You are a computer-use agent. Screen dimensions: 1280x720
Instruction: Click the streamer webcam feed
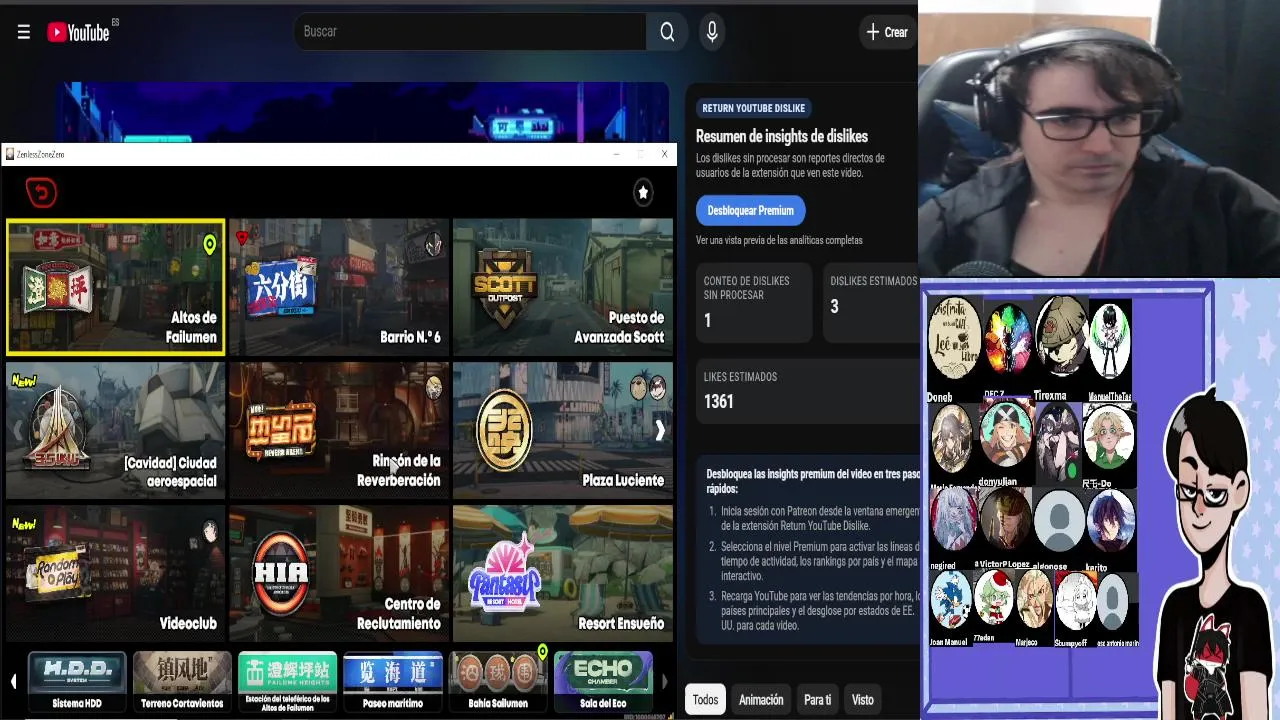[1099, 138]
